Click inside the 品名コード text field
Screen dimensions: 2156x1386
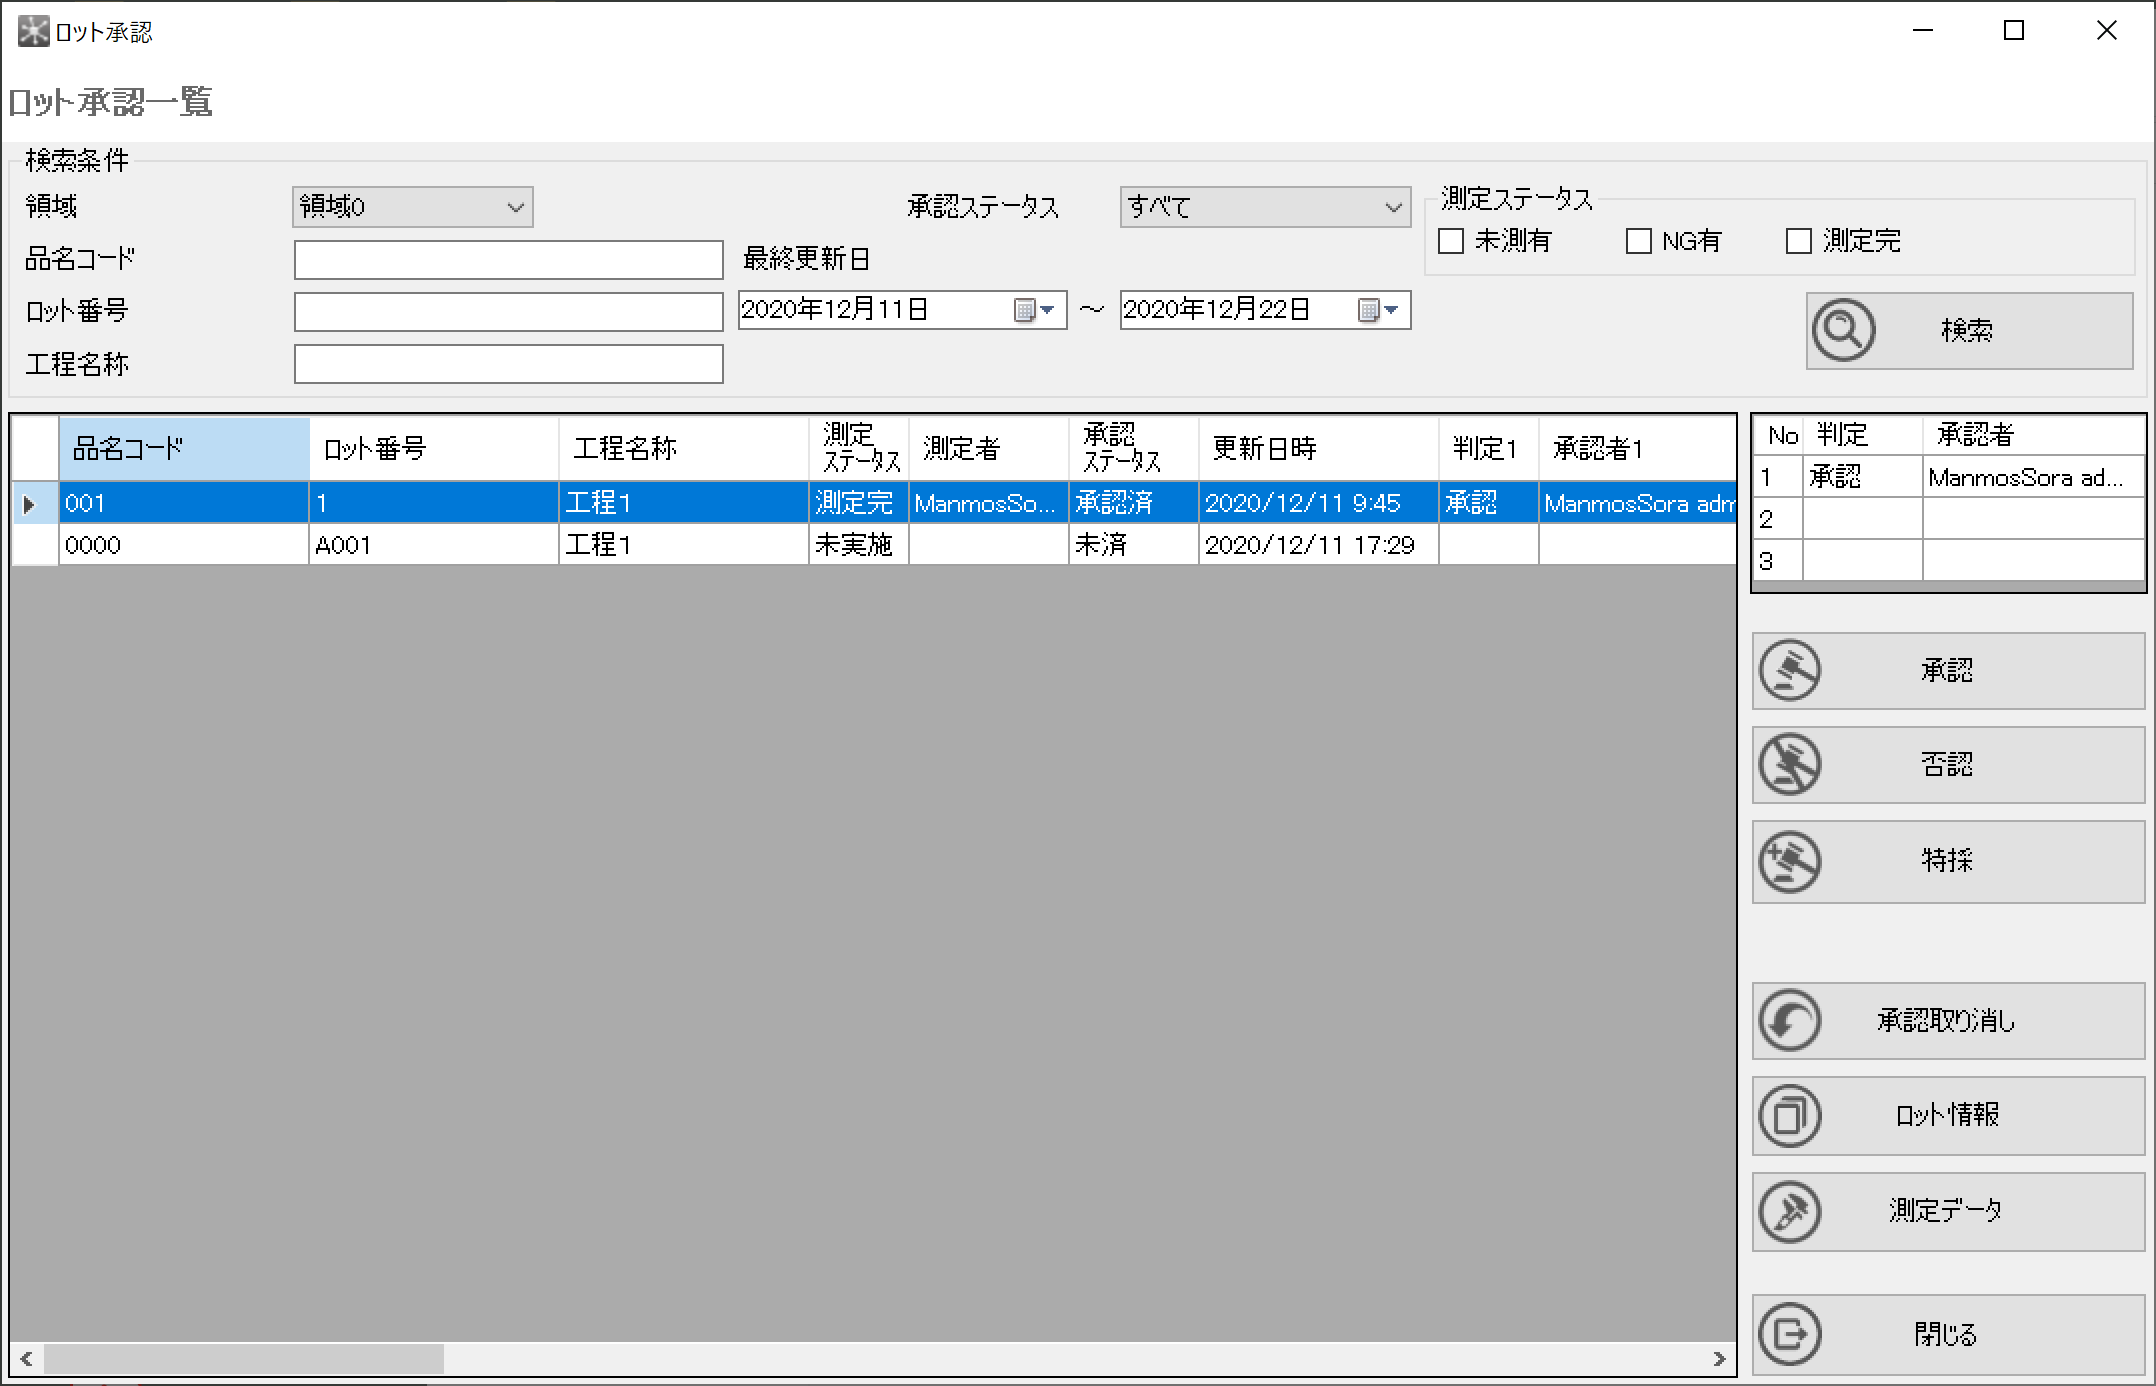[x=508, y=259]
